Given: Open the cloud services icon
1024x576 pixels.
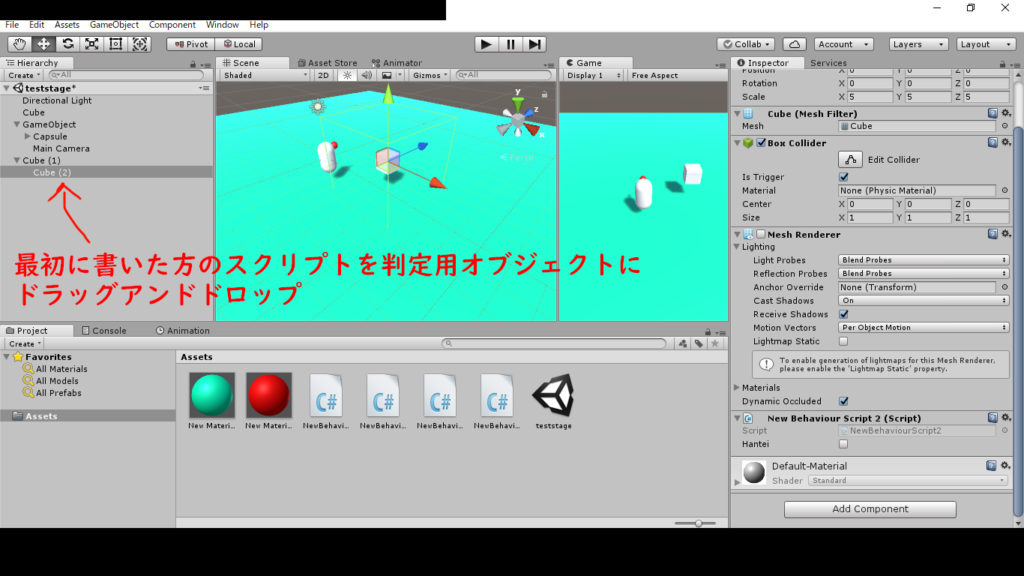Looking at the screenshot, I should 794,44.
